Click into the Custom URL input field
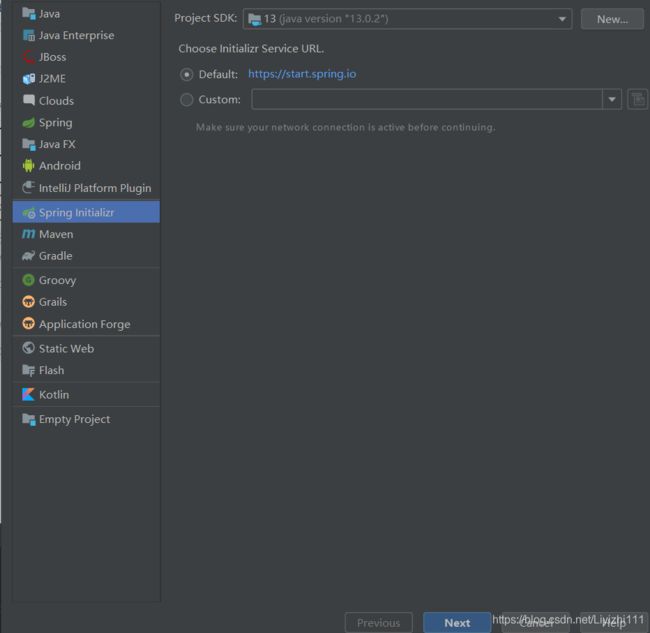The image size is (650, 633). point(427,99)
